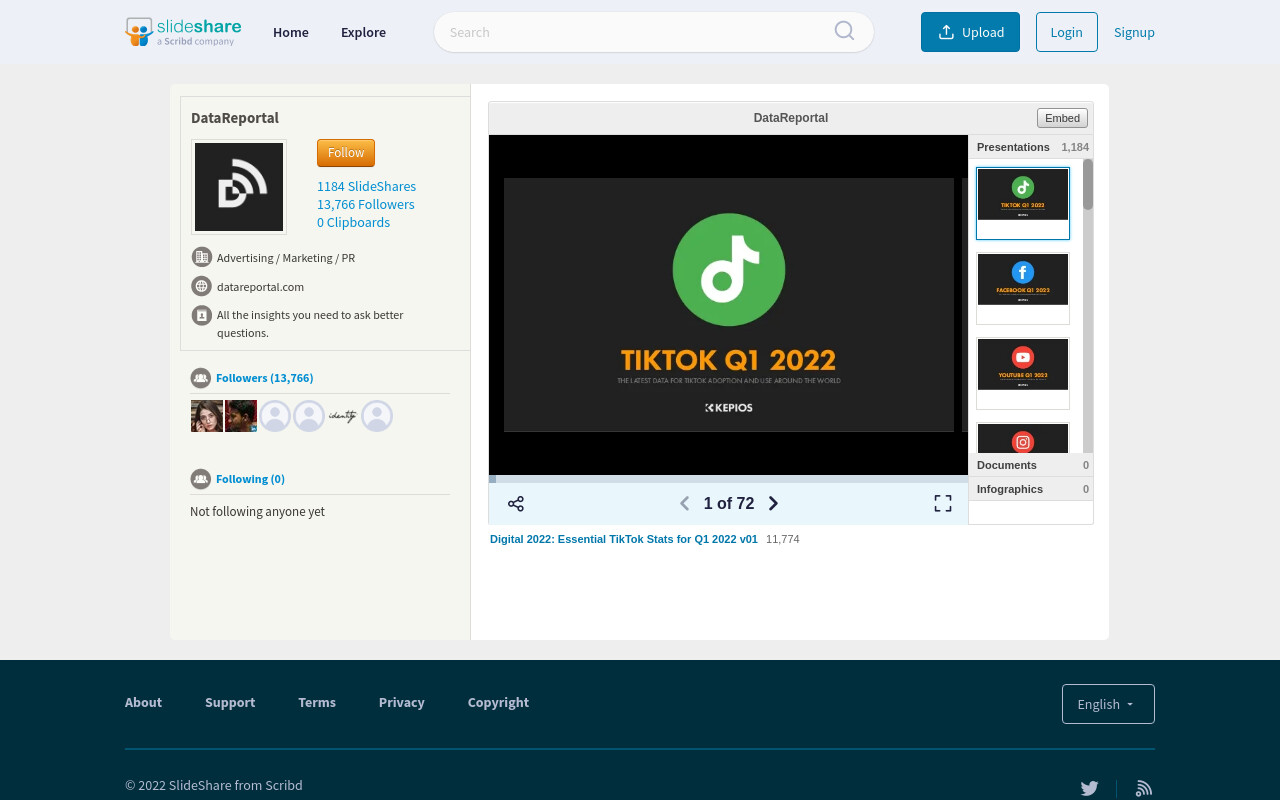
Task: Click the SlideShare logo
Action: [183, 32]
